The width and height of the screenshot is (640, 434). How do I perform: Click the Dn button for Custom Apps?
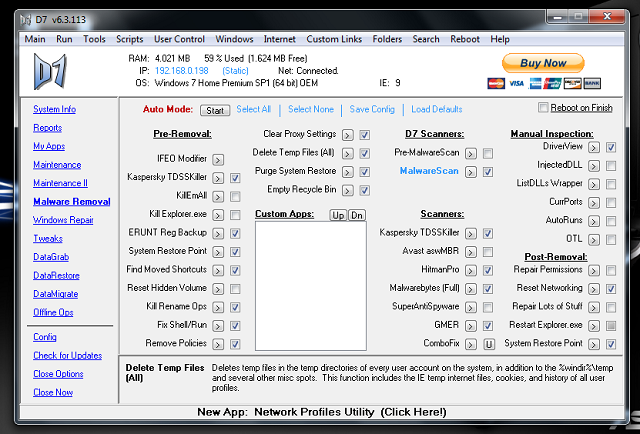click(357, 215)
